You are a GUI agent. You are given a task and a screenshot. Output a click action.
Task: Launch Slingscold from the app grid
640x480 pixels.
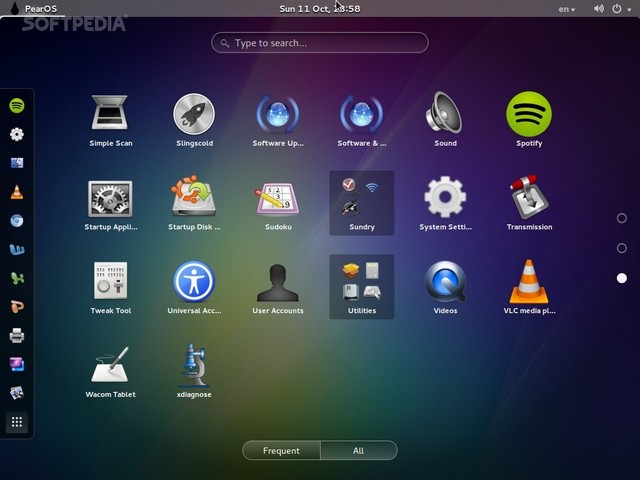pos(194,120)
